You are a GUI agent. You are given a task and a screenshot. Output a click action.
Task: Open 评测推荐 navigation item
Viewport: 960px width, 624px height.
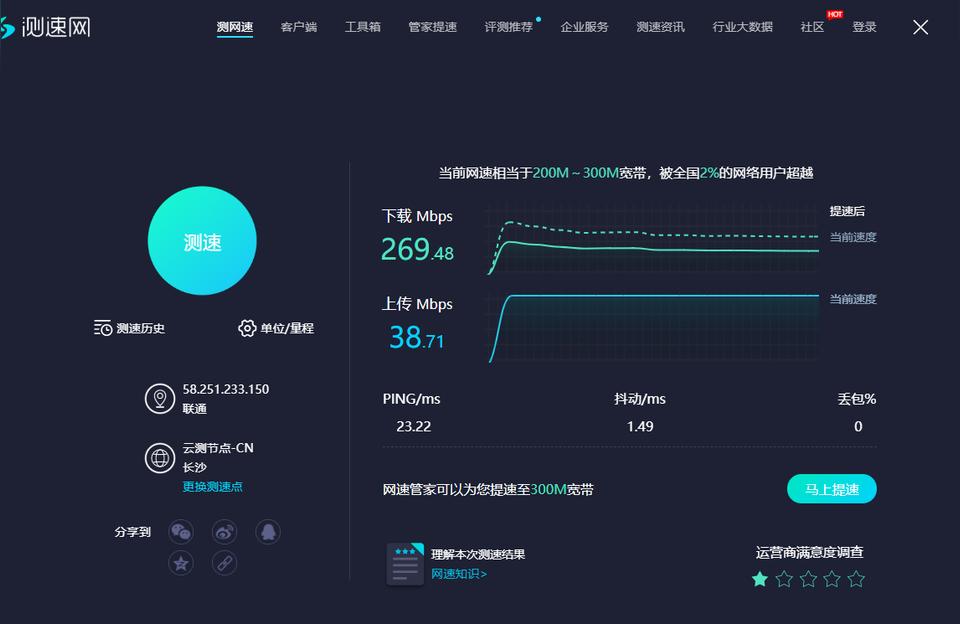click(x=509, y=27)
